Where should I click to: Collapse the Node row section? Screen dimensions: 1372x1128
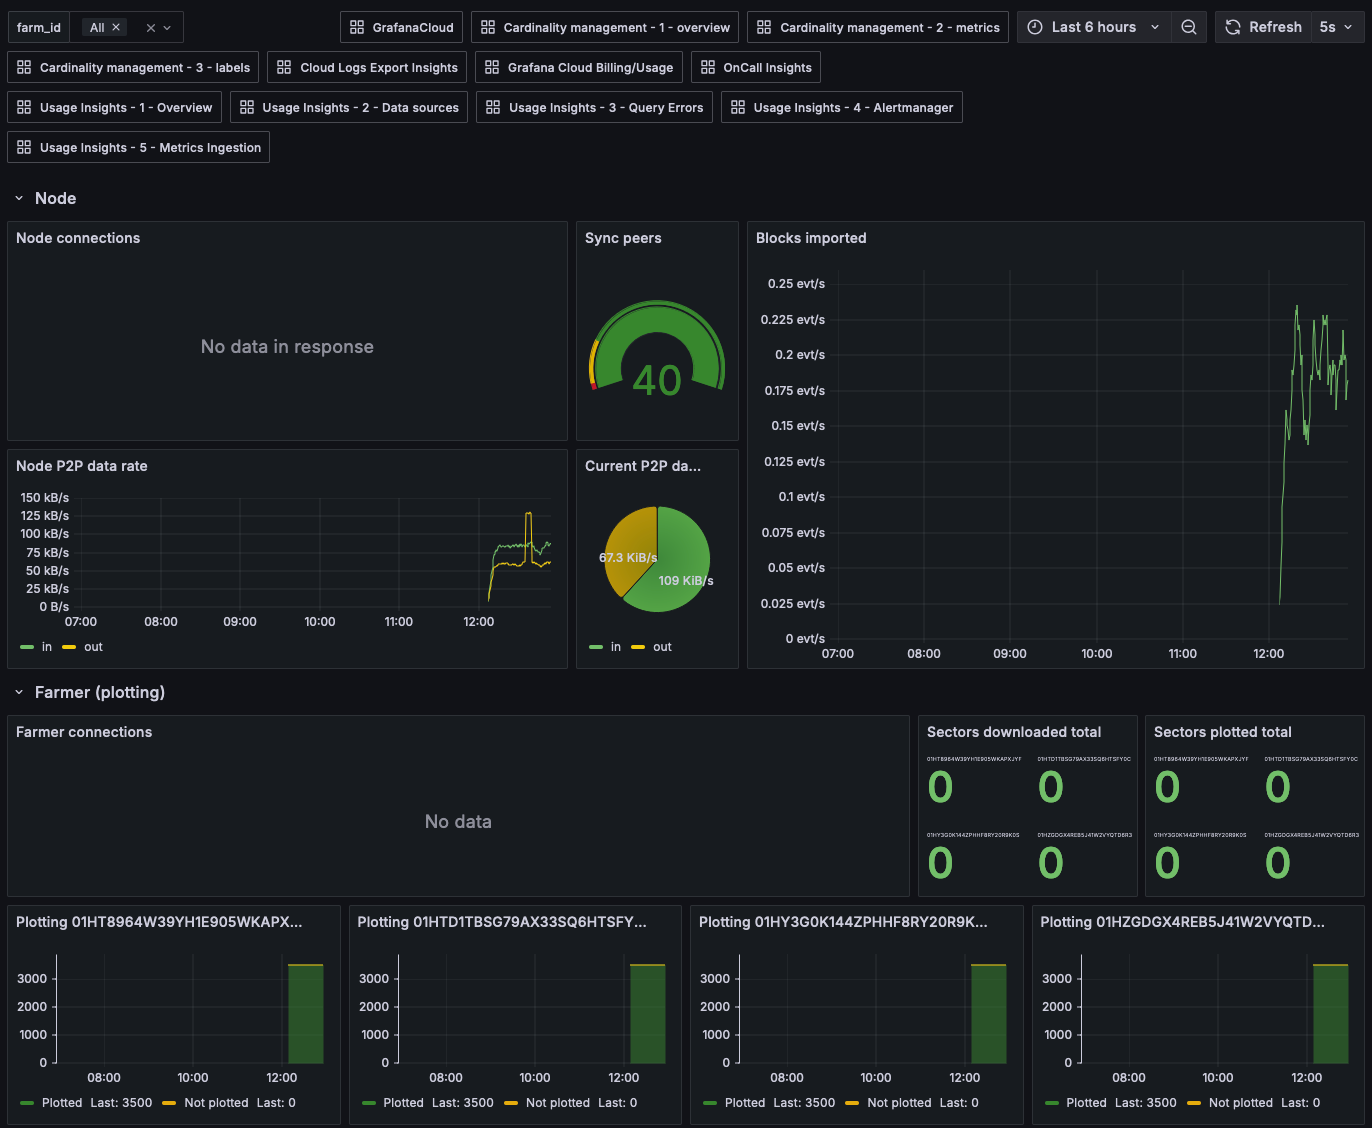19,198
